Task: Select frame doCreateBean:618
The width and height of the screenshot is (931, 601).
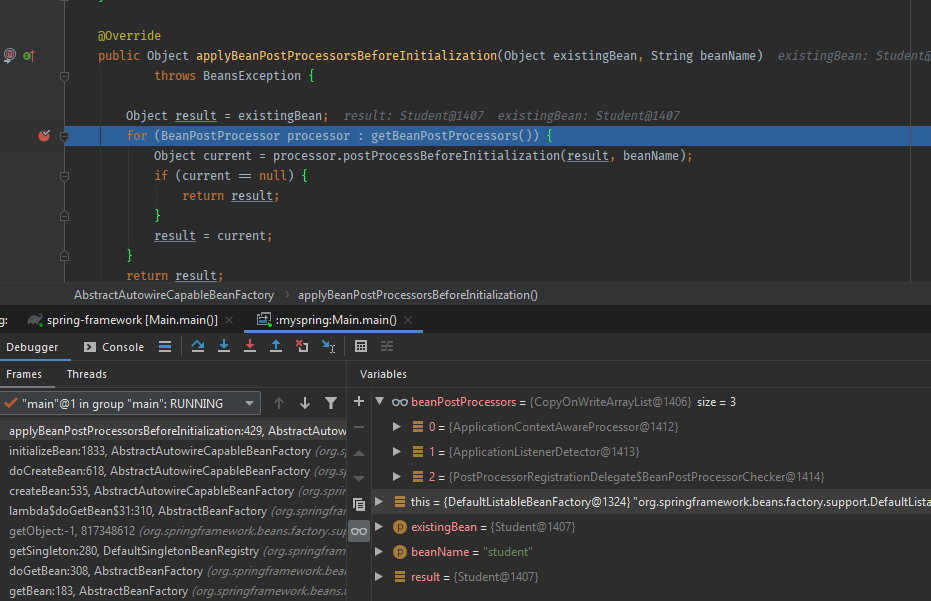Action: [x=173, y=471]
